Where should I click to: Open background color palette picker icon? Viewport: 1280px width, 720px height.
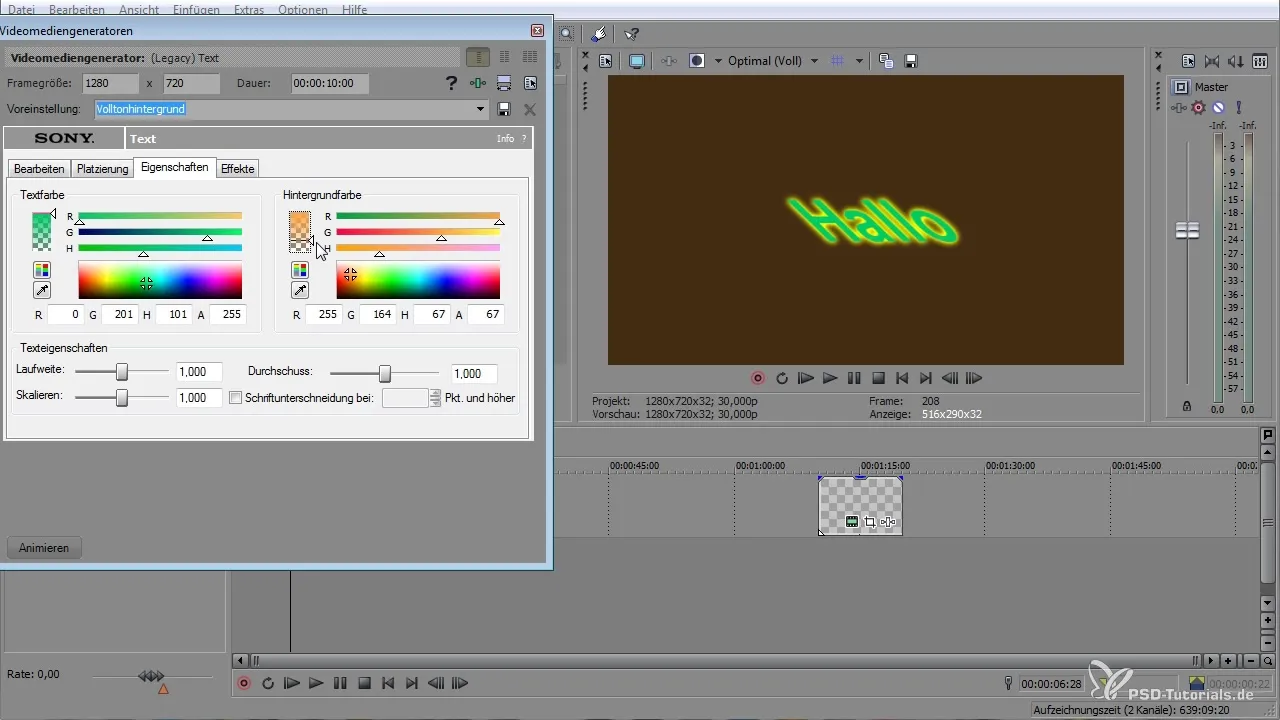pos(300,270)
